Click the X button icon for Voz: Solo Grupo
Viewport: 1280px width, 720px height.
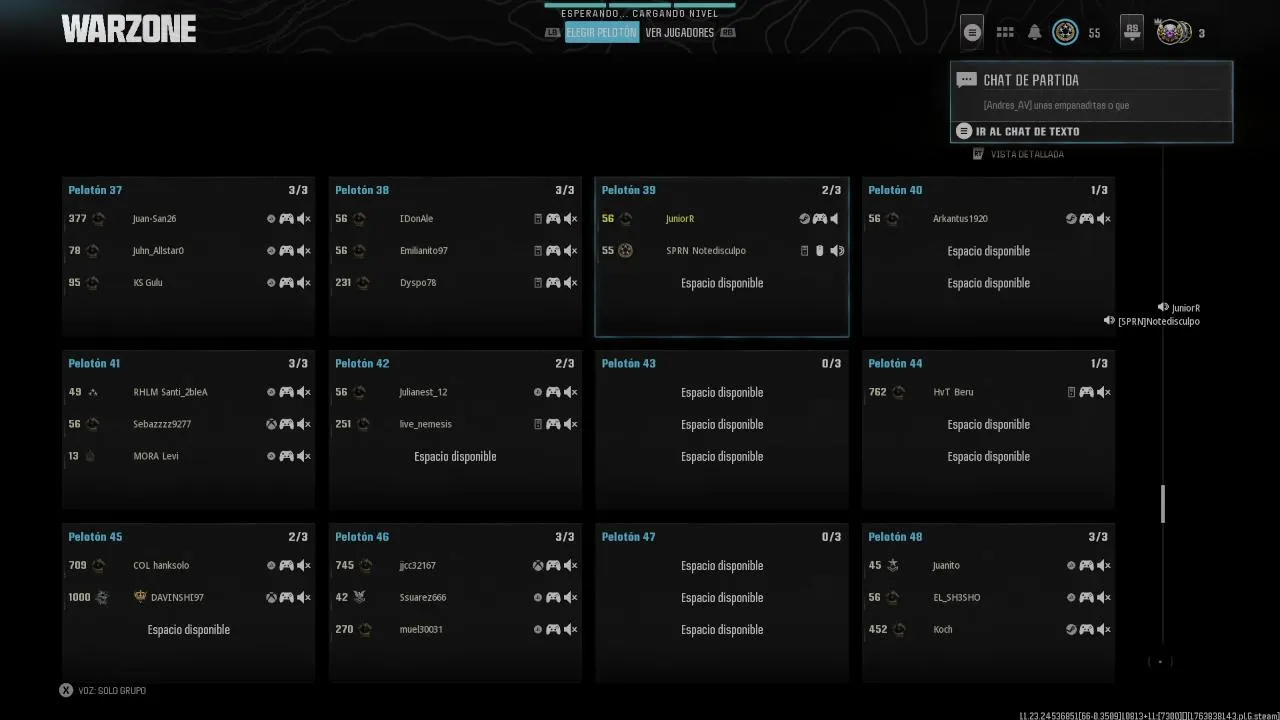[x=66, y=690]
